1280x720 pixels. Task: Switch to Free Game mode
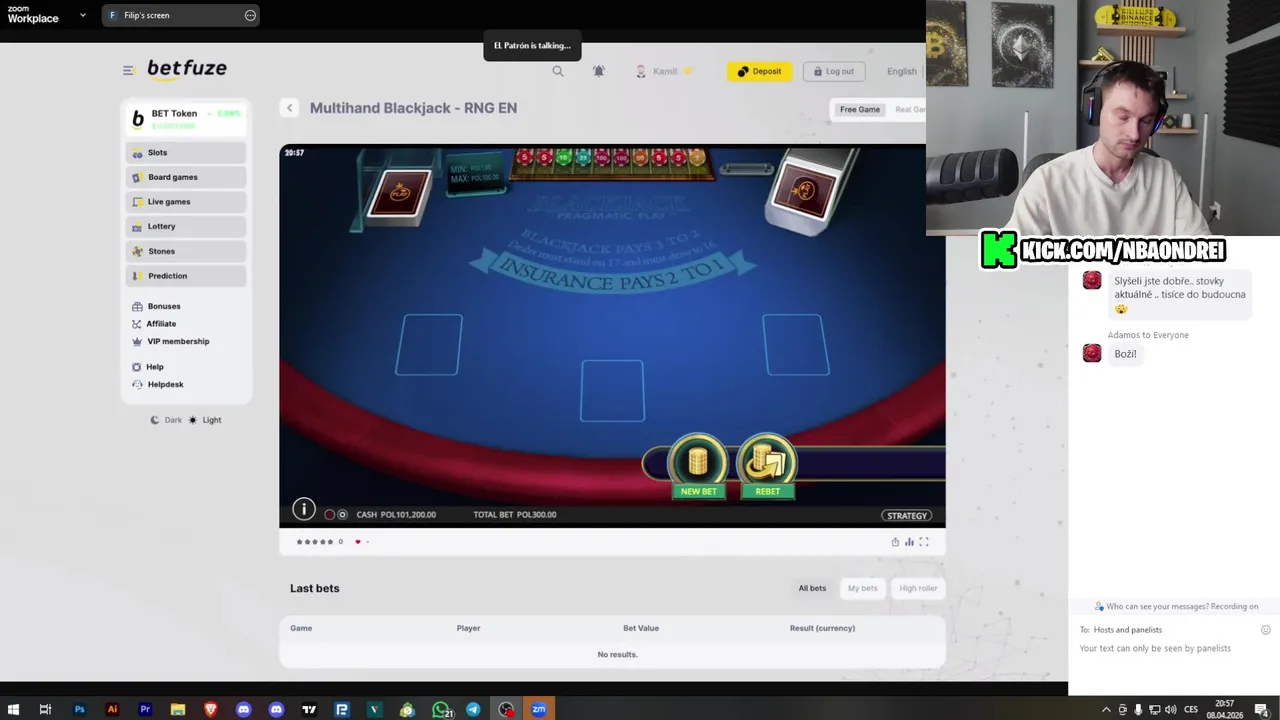click(860, 109)
